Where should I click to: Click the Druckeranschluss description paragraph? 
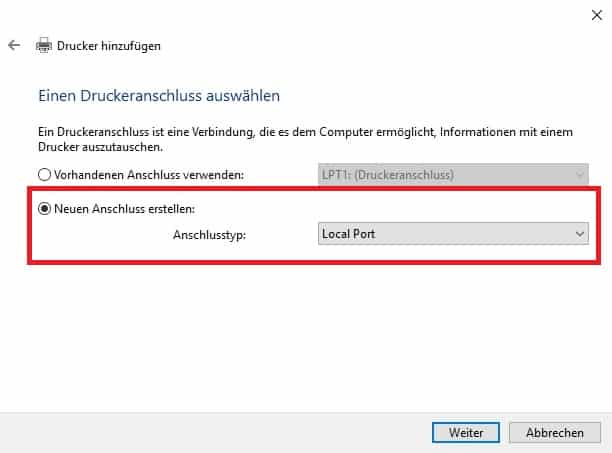pyautogui.click(x=305, y=139)
